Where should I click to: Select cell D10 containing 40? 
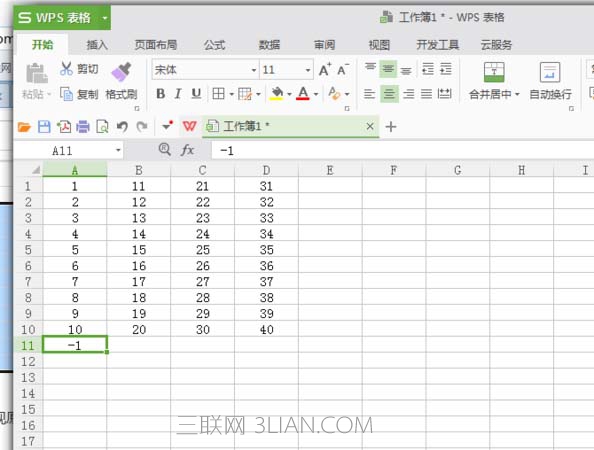pos(266,330)
